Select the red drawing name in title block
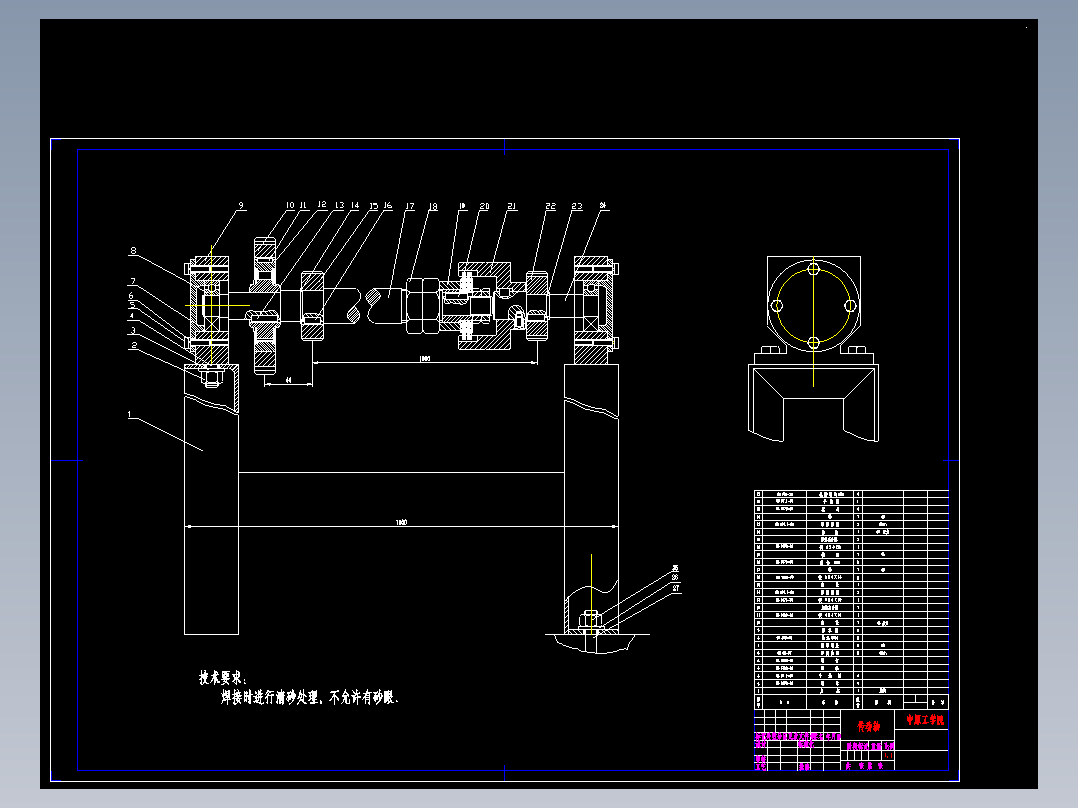 coord(868,726)
